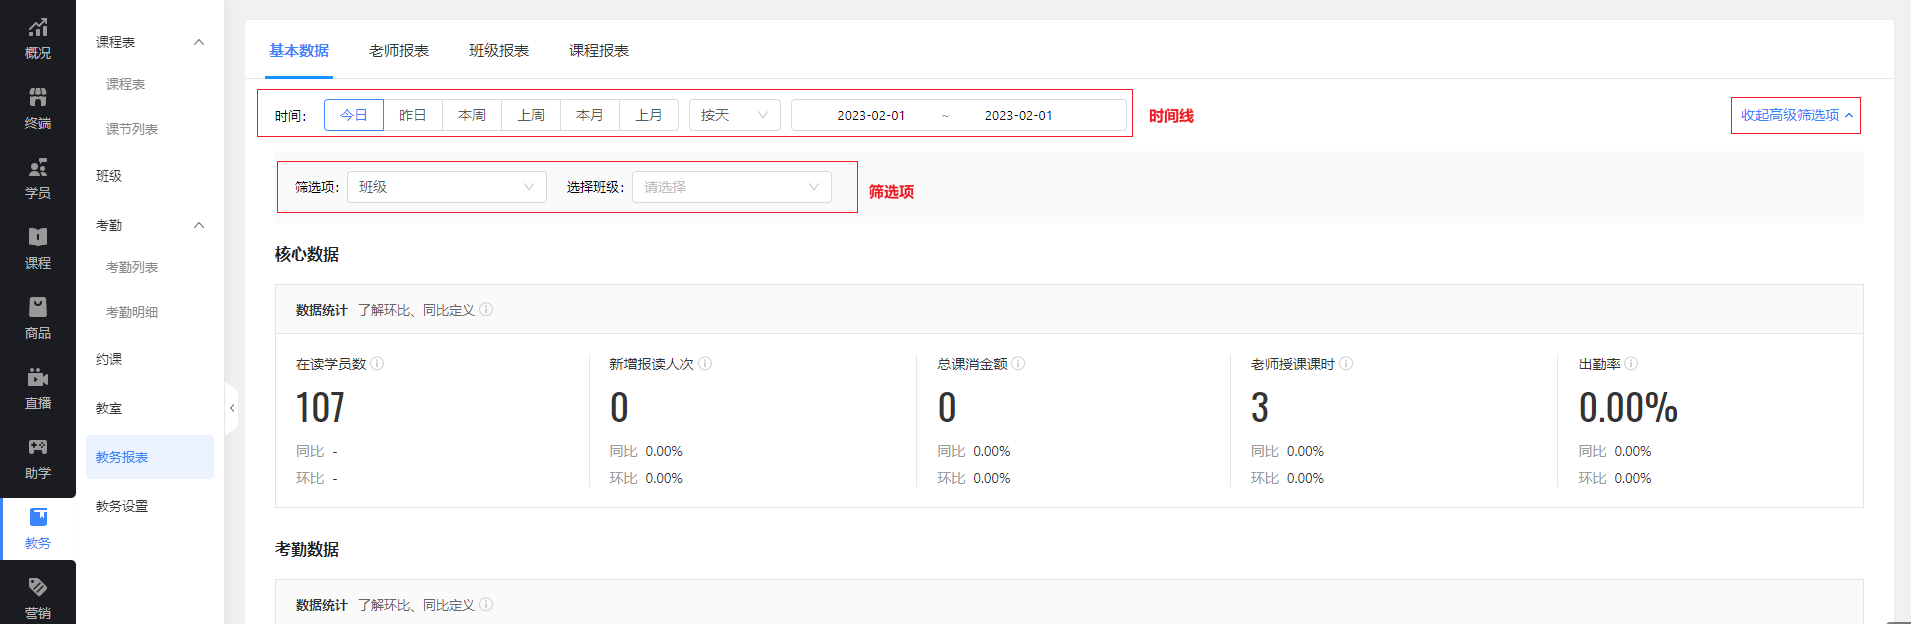Select the 昨日 time range
The width and height of the screenshot is (1911, 624).
point(413,115)
